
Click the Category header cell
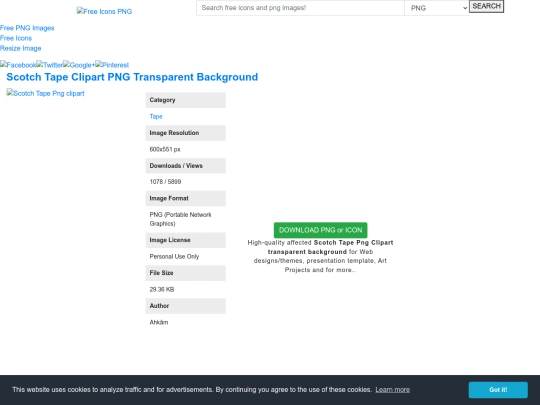pos(186,100)
